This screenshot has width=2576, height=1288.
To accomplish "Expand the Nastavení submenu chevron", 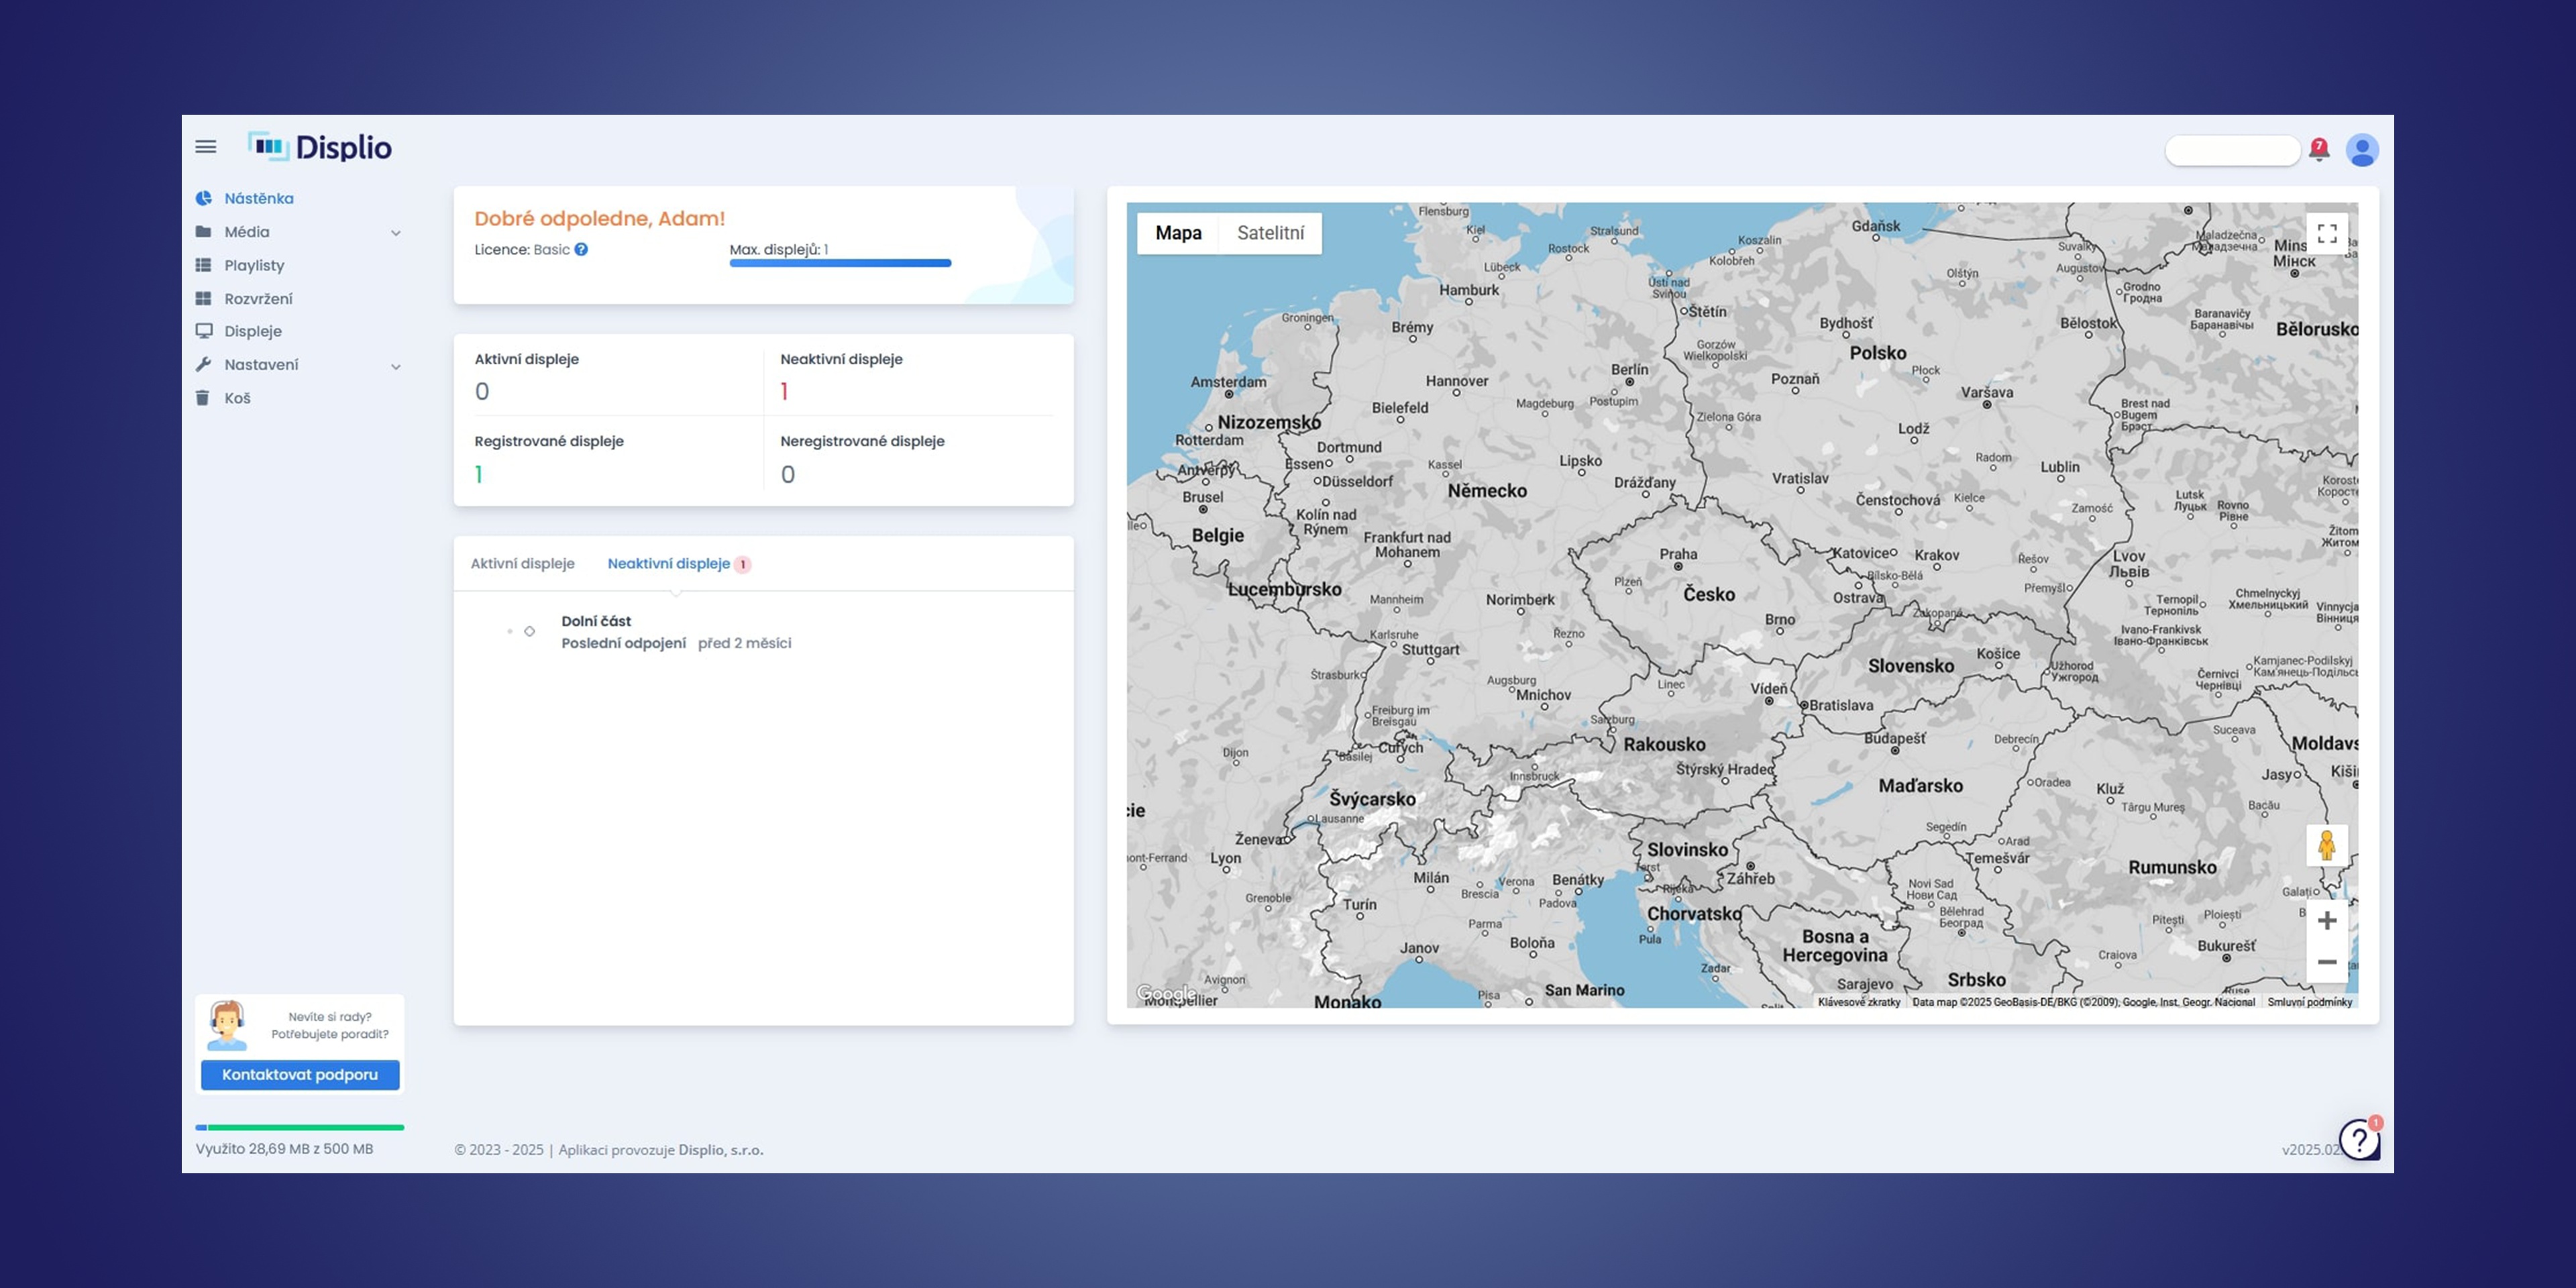I will tap(396, 366).
